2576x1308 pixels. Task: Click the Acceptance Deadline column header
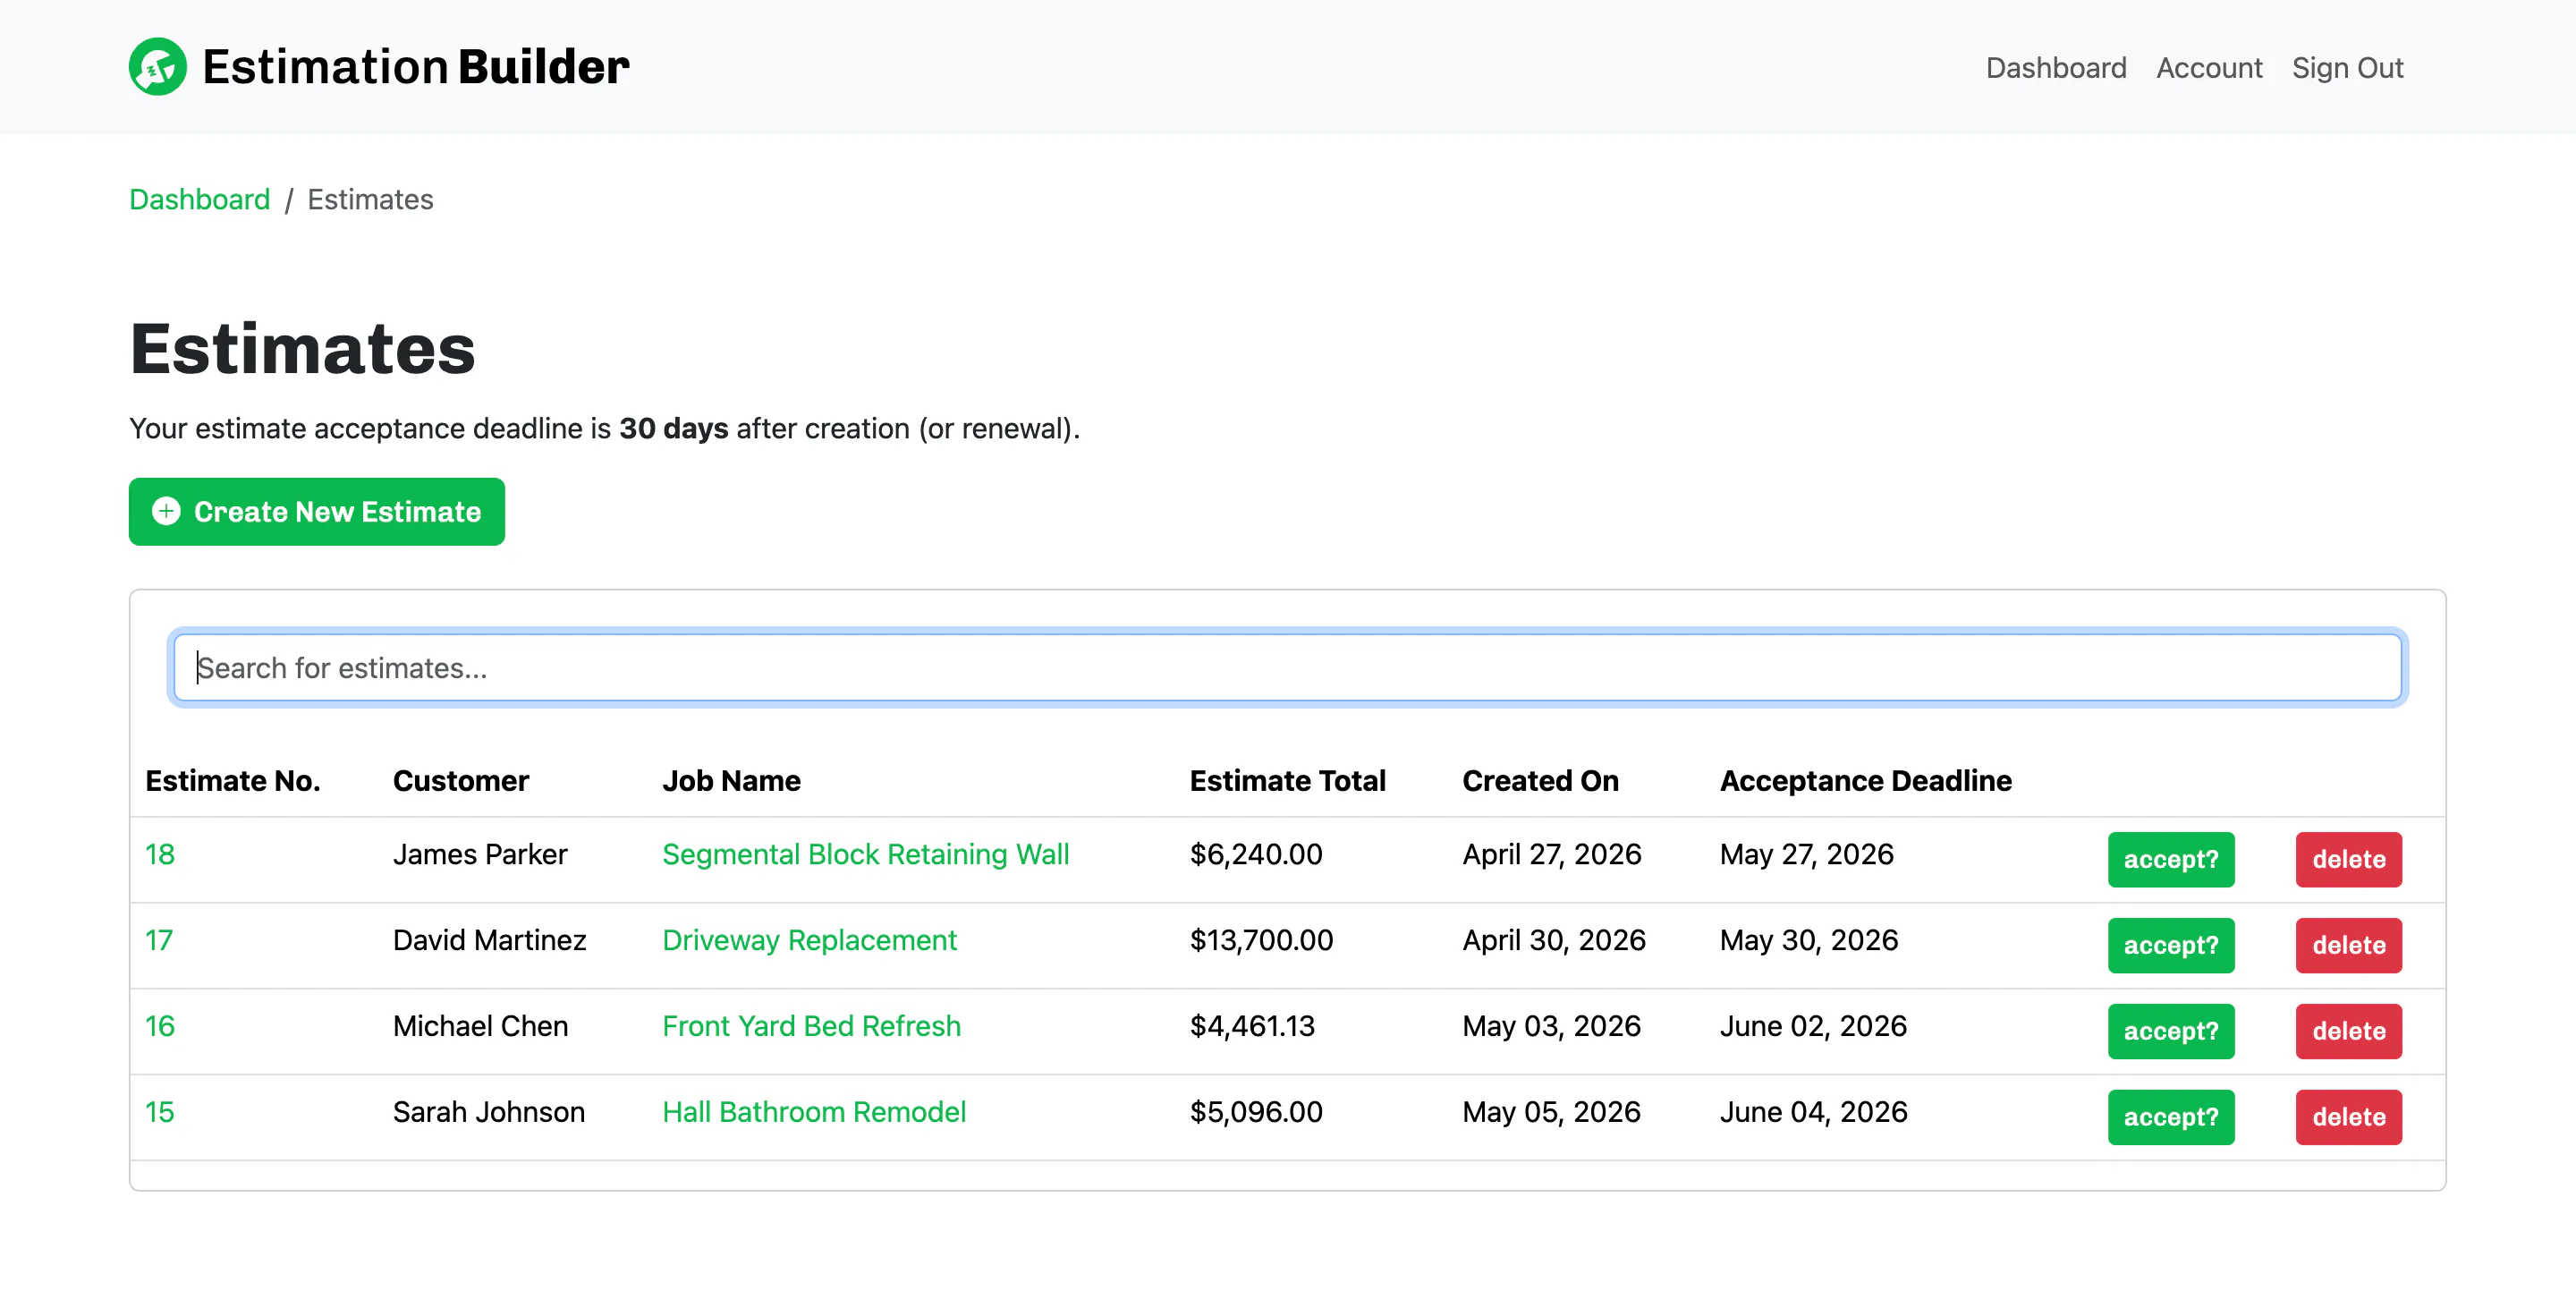click(x=1866, y=780)
